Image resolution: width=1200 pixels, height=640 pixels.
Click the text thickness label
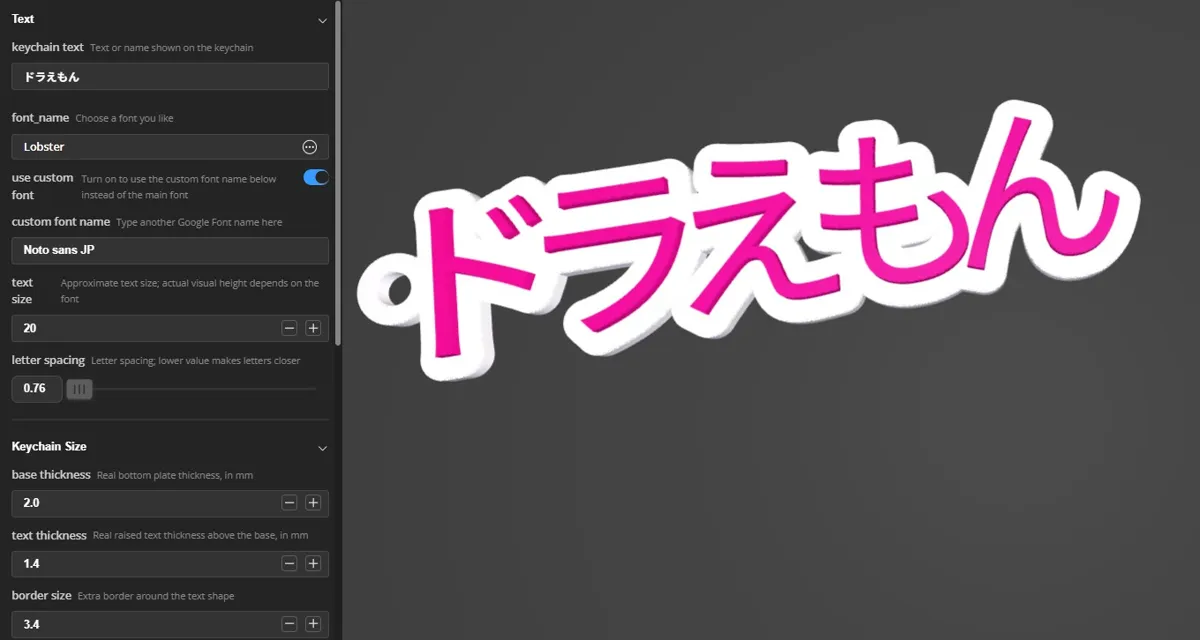tap(49, 535)
